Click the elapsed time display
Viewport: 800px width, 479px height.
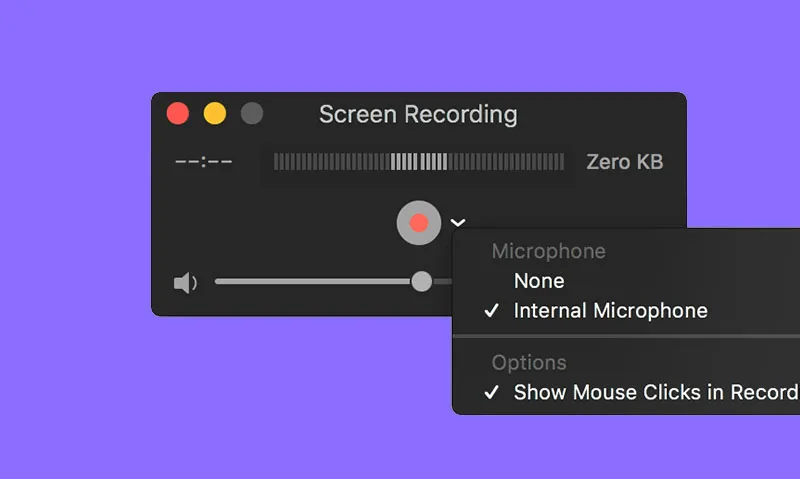[203, 162]
